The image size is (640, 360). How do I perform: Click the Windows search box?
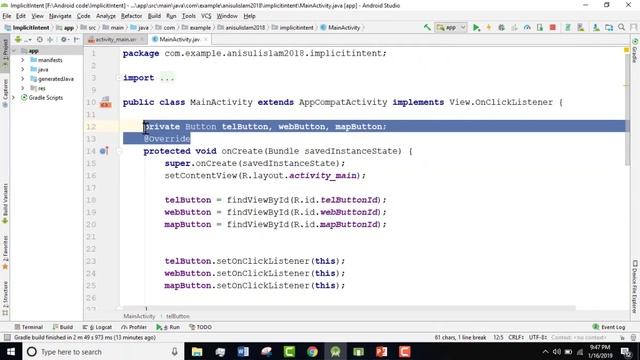pyautogui.click(x=102, y=351)
